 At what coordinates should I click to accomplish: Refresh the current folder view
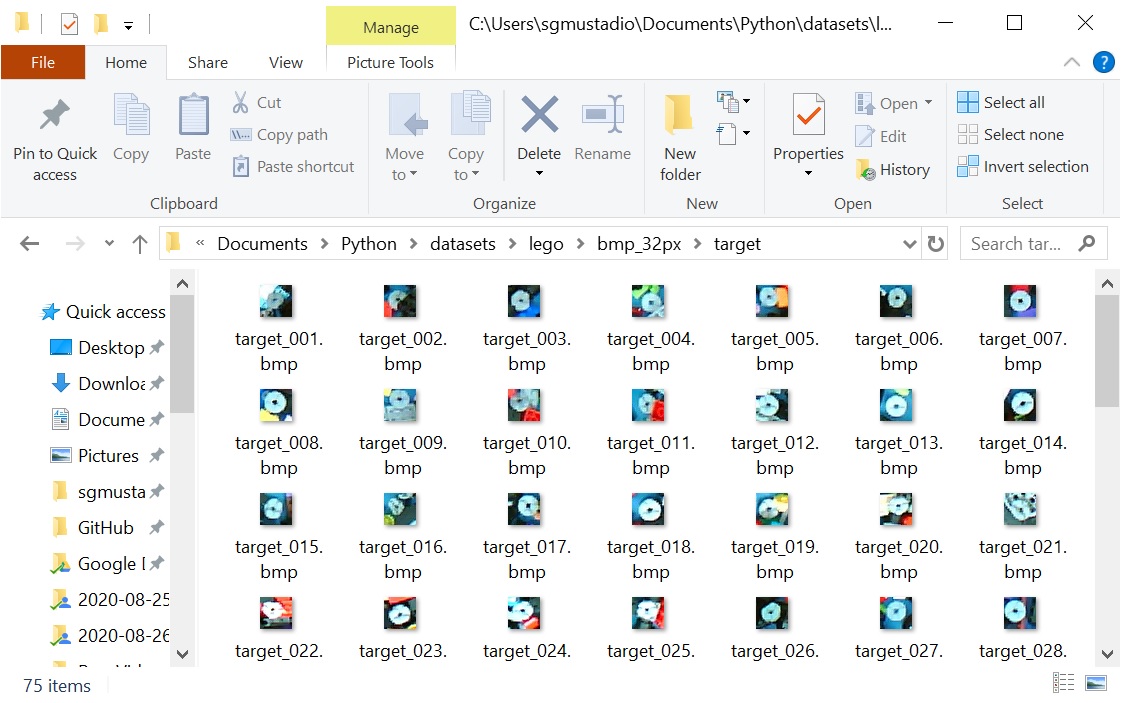point(936,244)
